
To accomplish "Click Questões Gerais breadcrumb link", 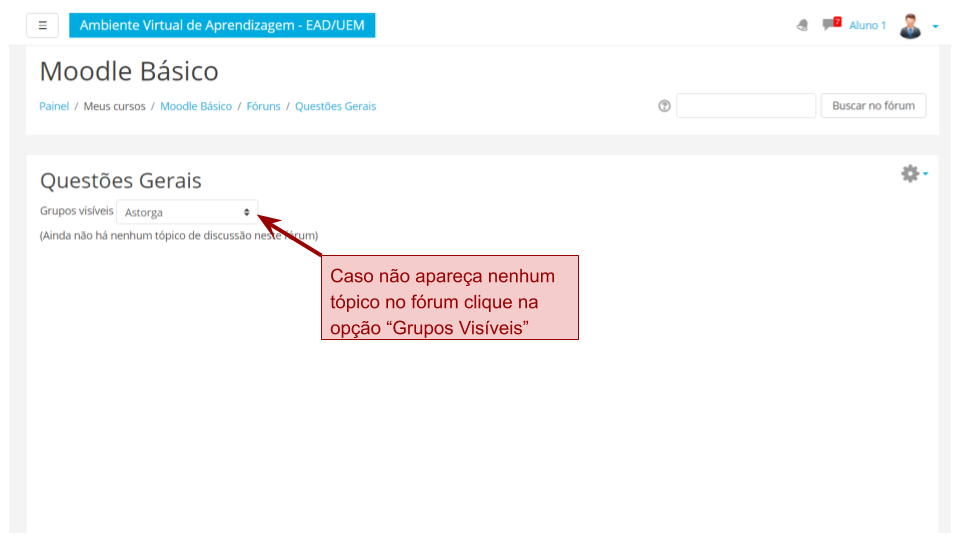I will [335, 106].
